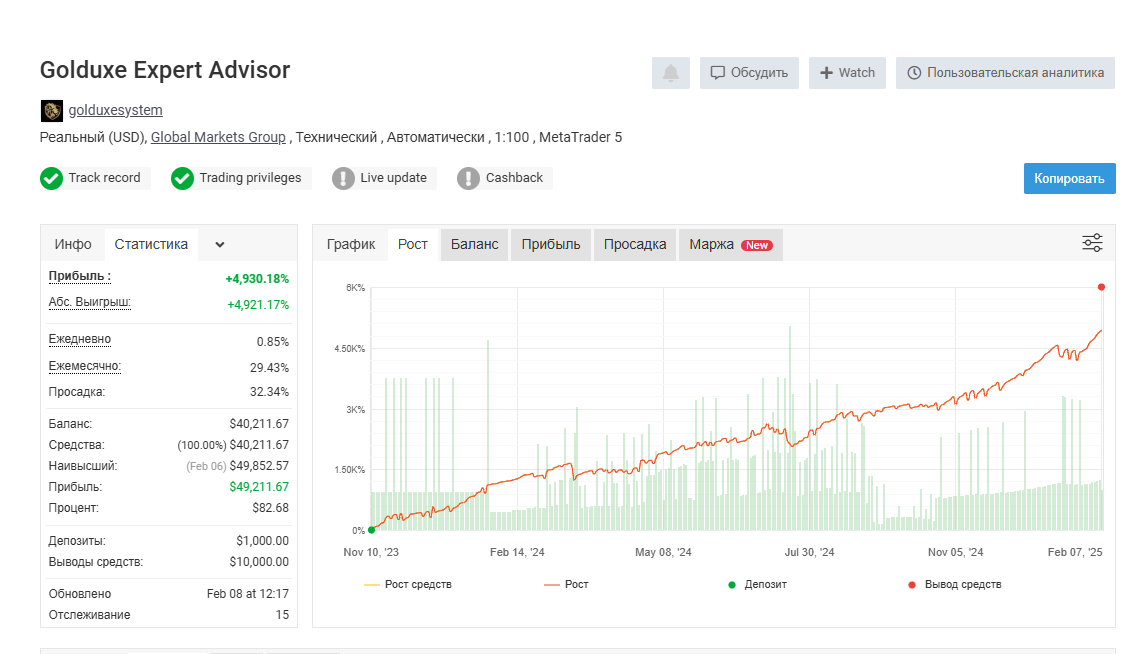Select the Просадка chart tab

click(x=635, y=244)
